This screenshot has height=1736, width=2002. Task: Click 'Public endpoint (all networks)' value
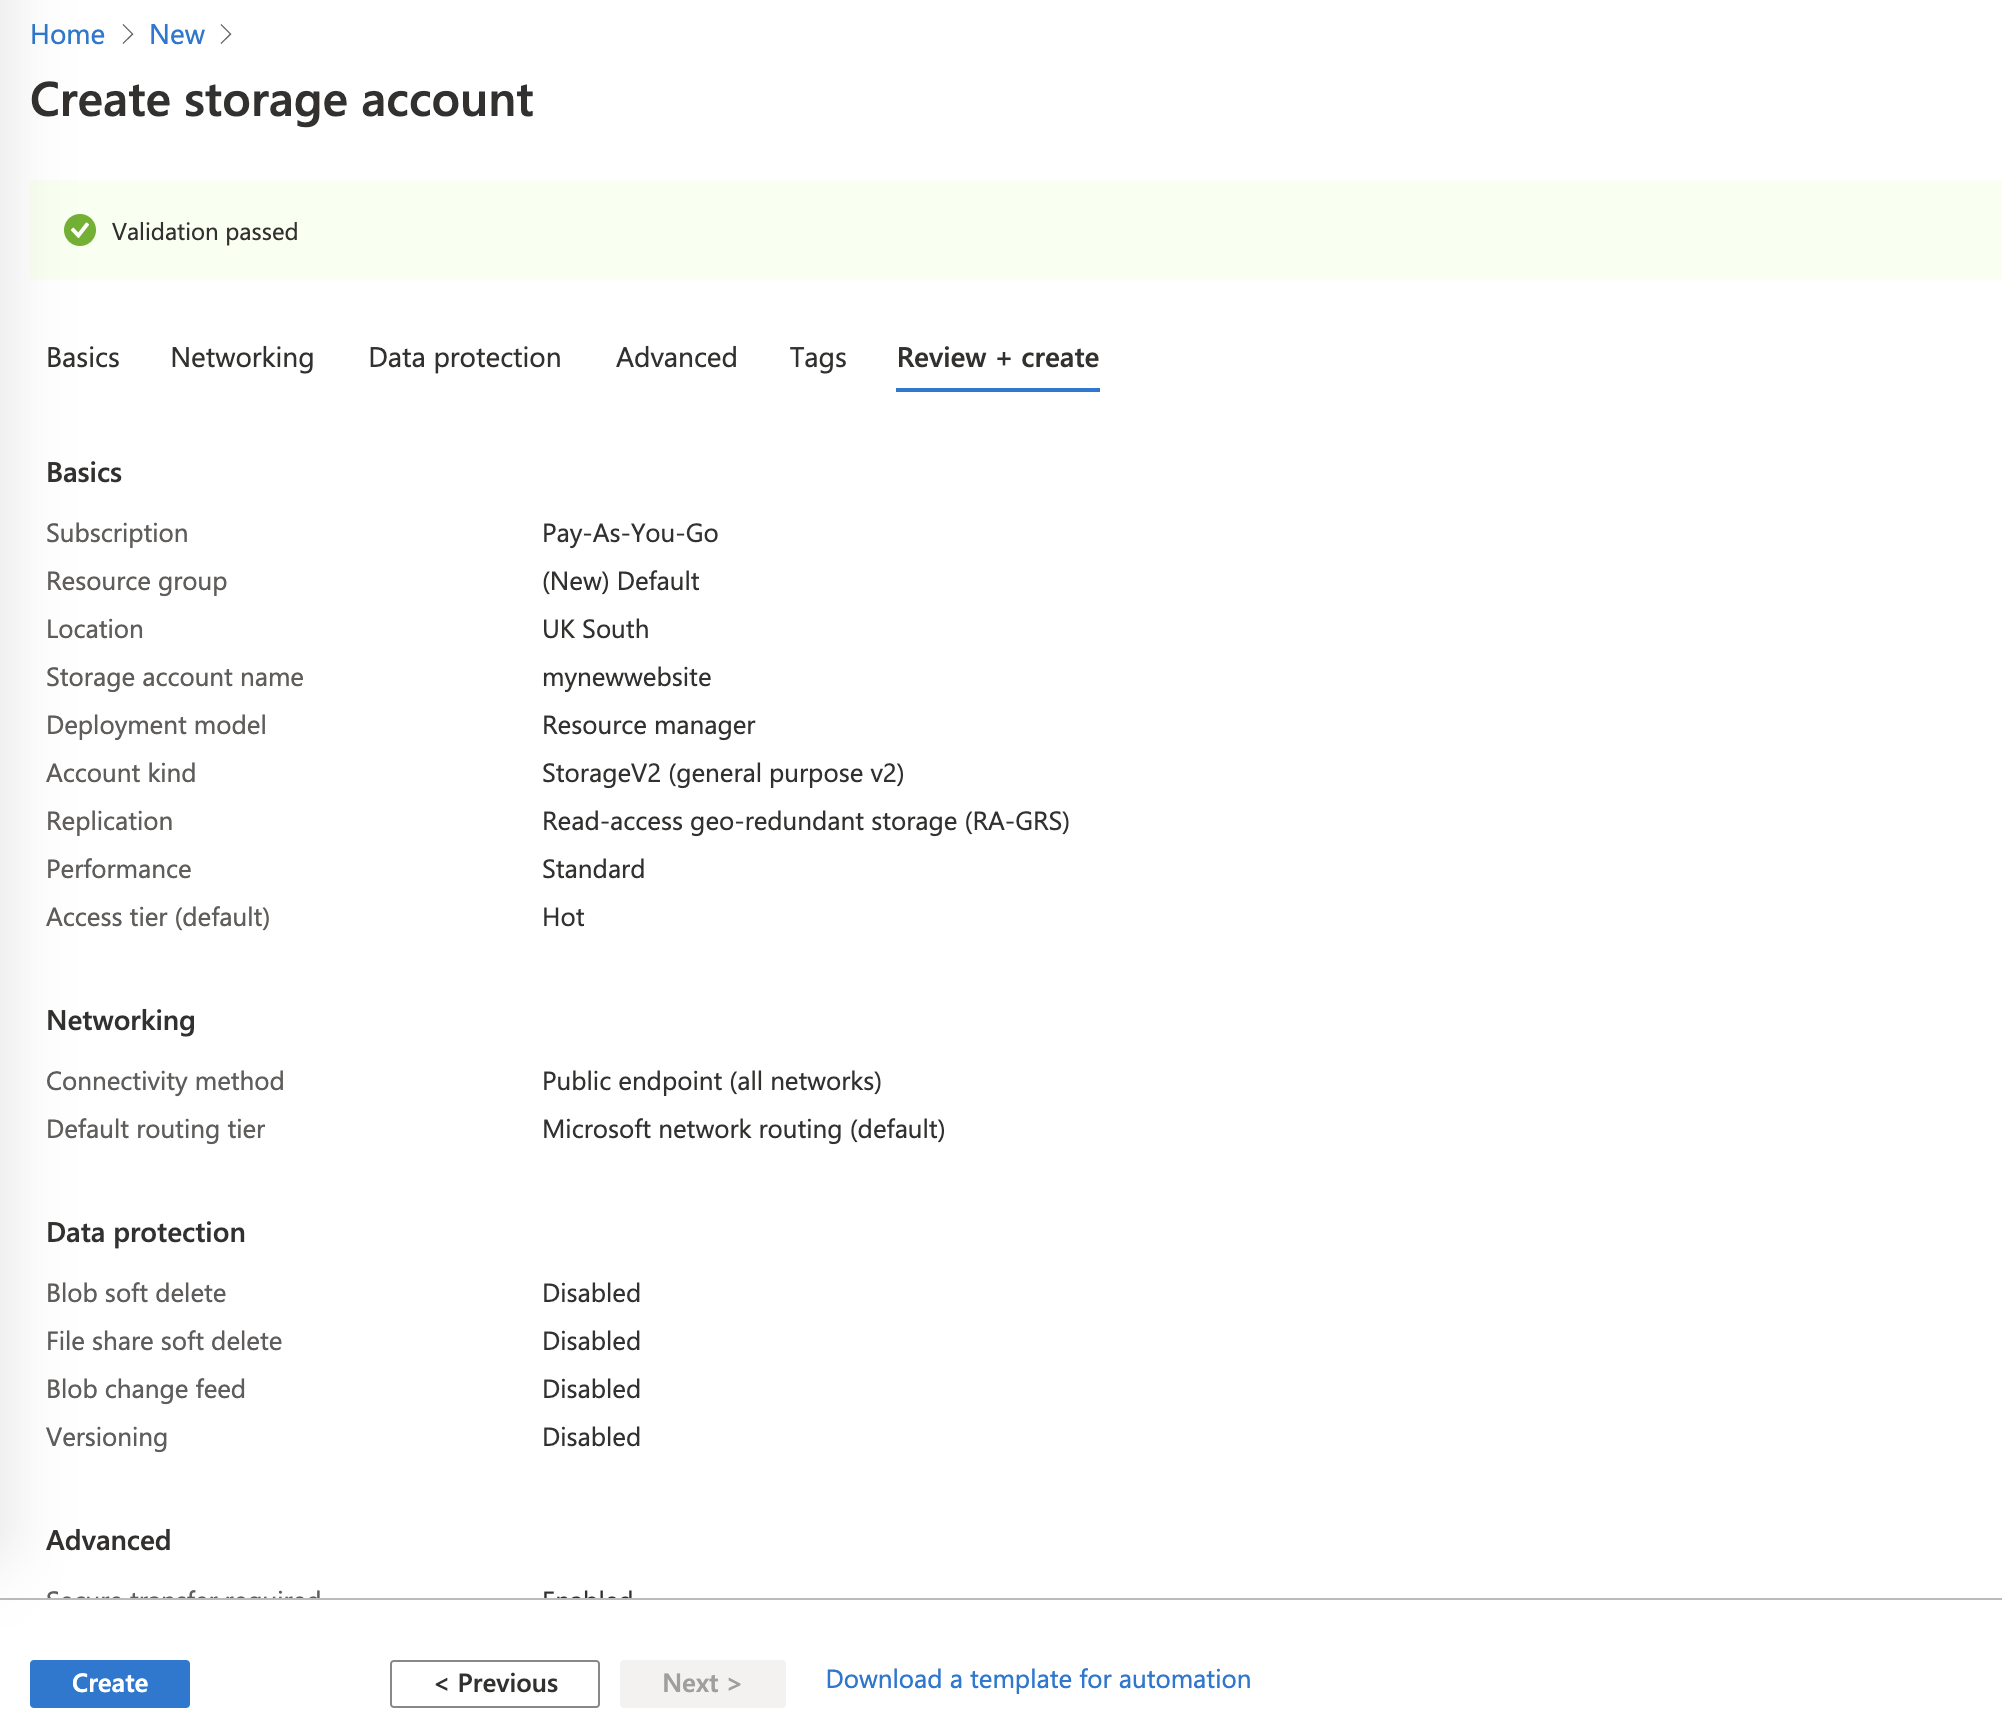pos(712,1081)
